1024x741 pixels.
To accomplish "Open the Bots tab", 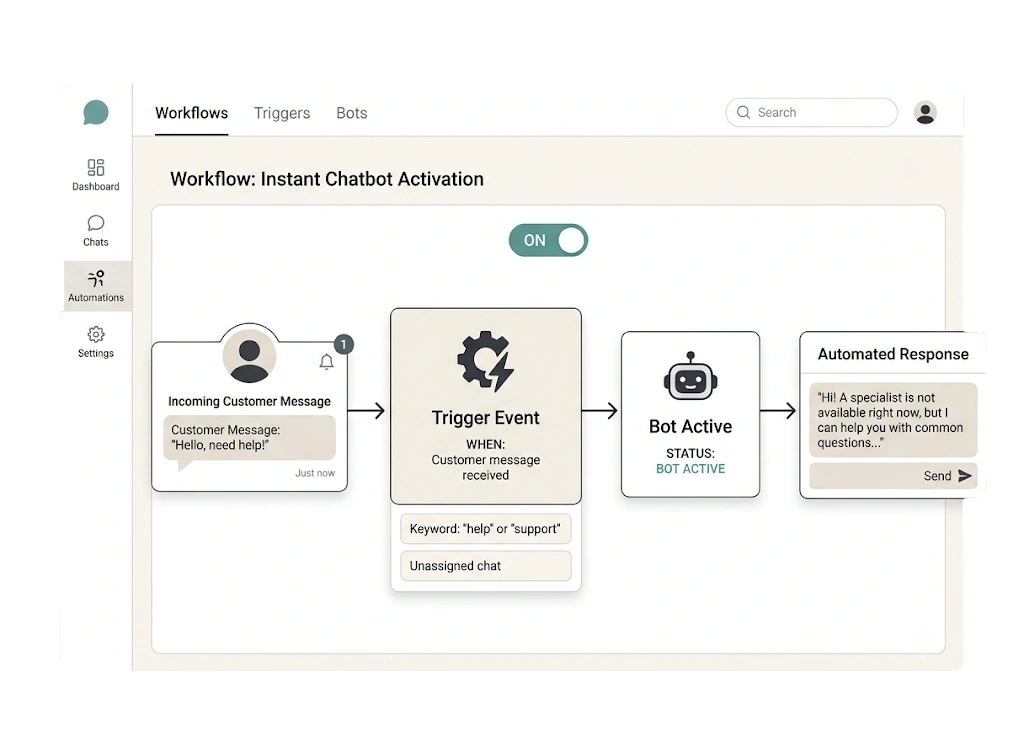I will 352,113.
